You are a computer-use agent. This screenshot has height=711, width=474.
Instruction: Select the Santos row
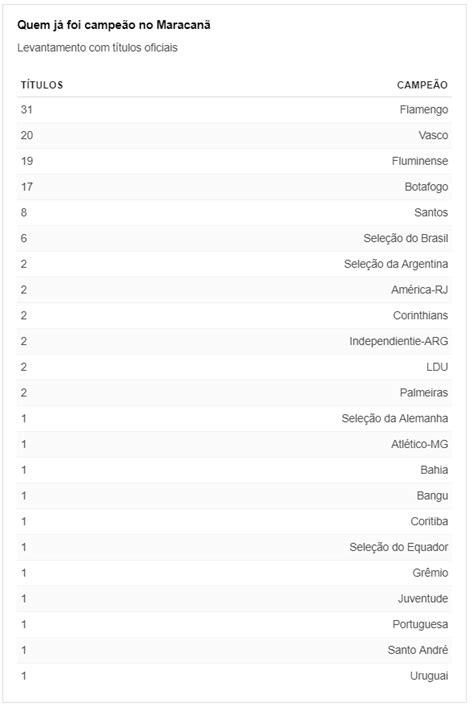(x=234, y=213)
